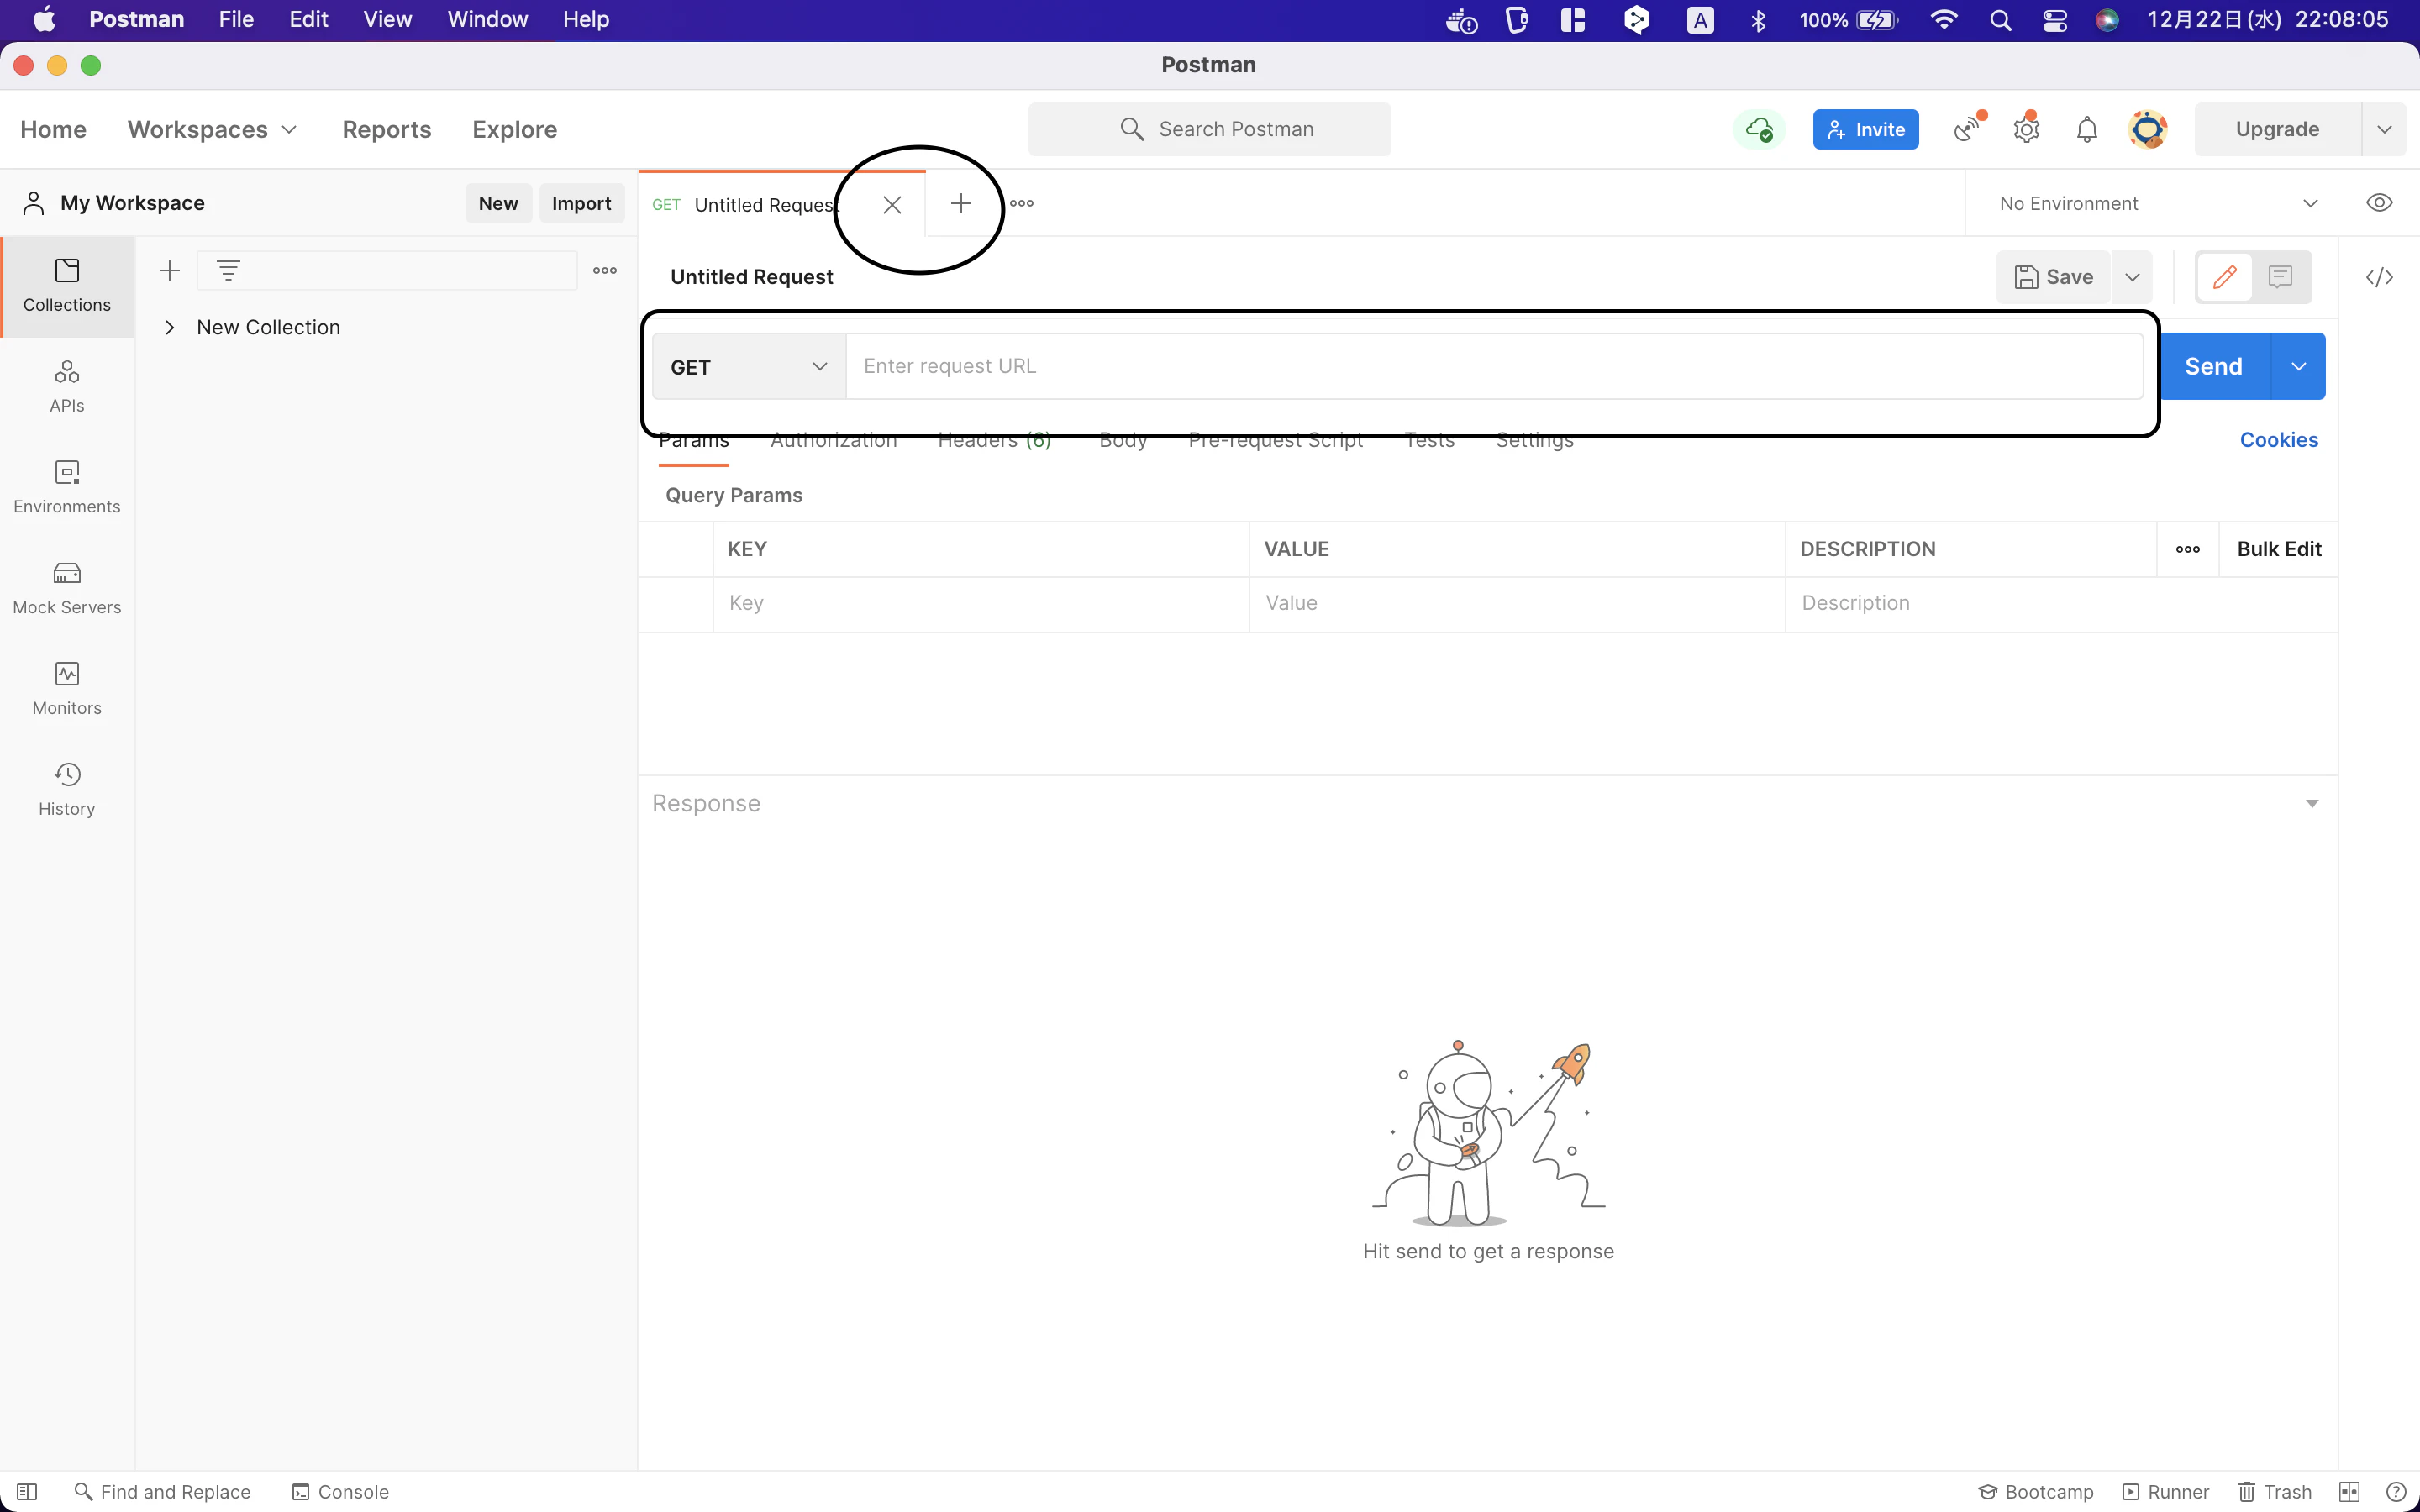Show the environment quick look eye
This screenshot has width=2420, height=1512.
point(2380,203)
